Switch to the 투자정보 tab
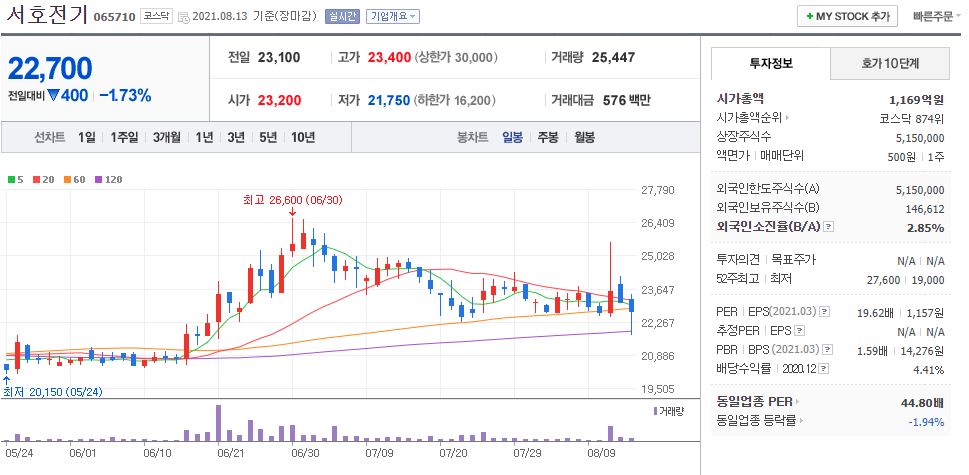The width and height of the screenshot is (969, 475). [771, 63]
